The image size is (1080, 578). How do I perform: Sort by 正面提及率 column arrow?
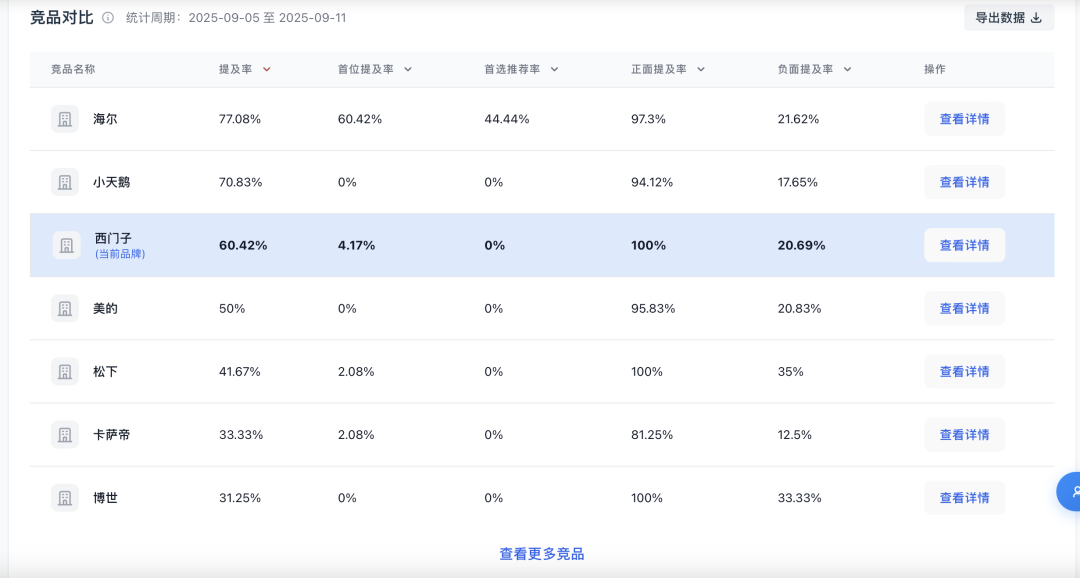(x=701, y=70)
